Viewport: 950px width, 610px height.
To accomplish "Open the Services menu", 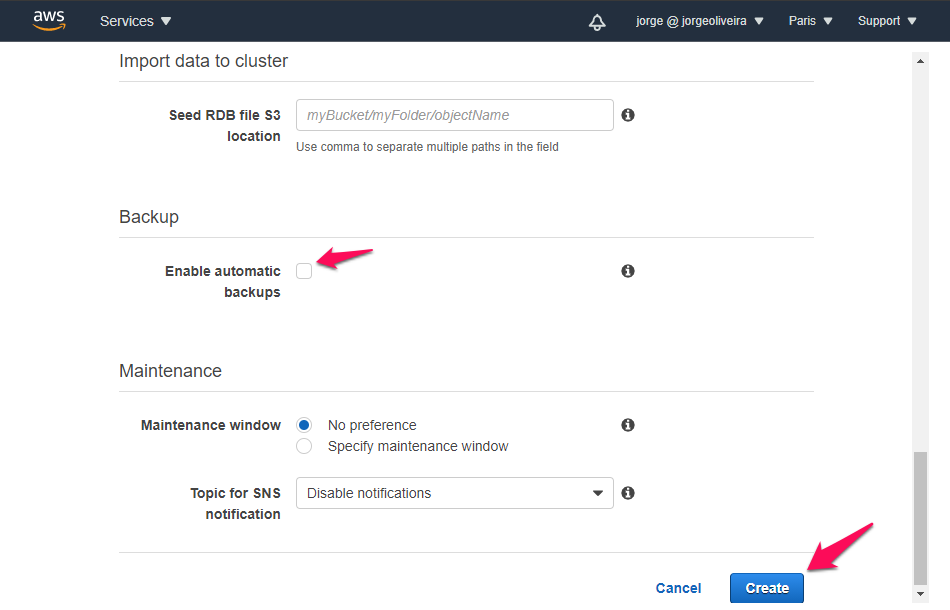I will 135,21.
